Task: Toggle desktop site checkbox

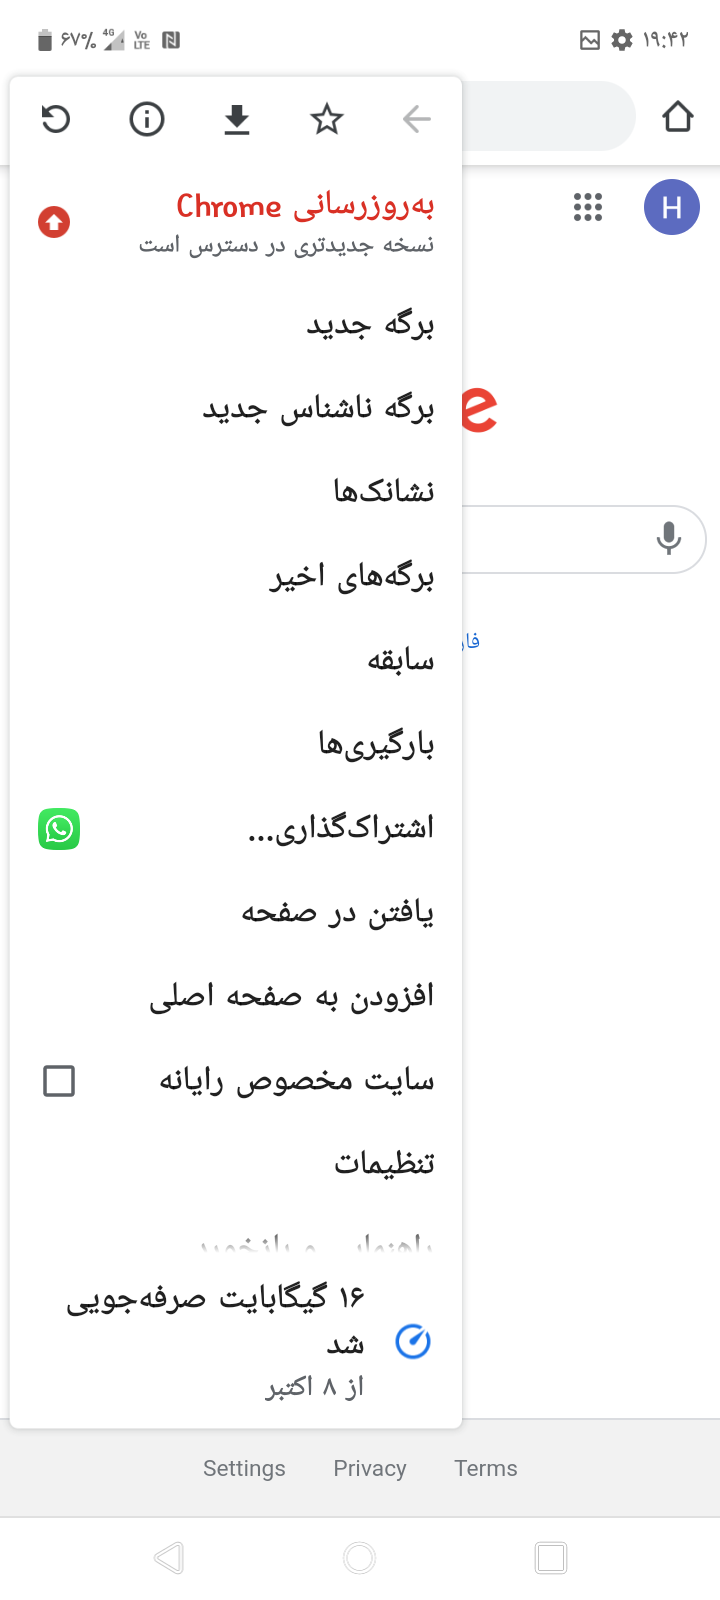Action: (x=59, y=1080)
